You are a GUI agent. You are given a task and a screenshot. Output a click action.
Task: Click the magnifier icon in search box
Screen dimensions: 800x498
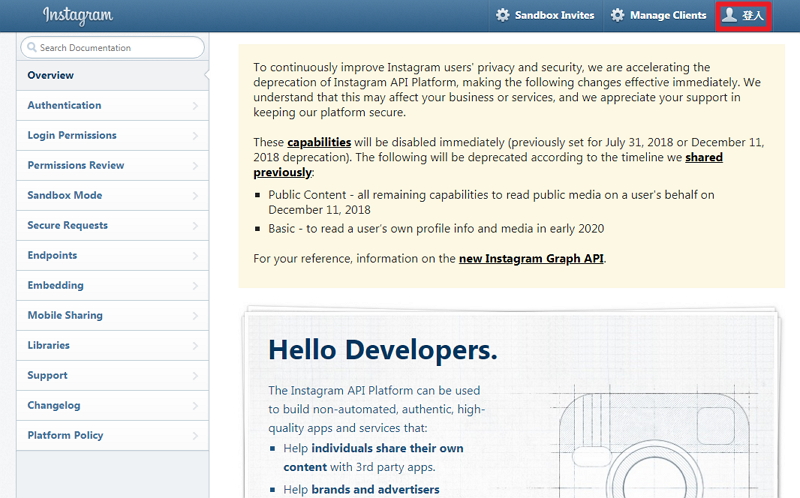pyautogui.click(x=32, y=47)
